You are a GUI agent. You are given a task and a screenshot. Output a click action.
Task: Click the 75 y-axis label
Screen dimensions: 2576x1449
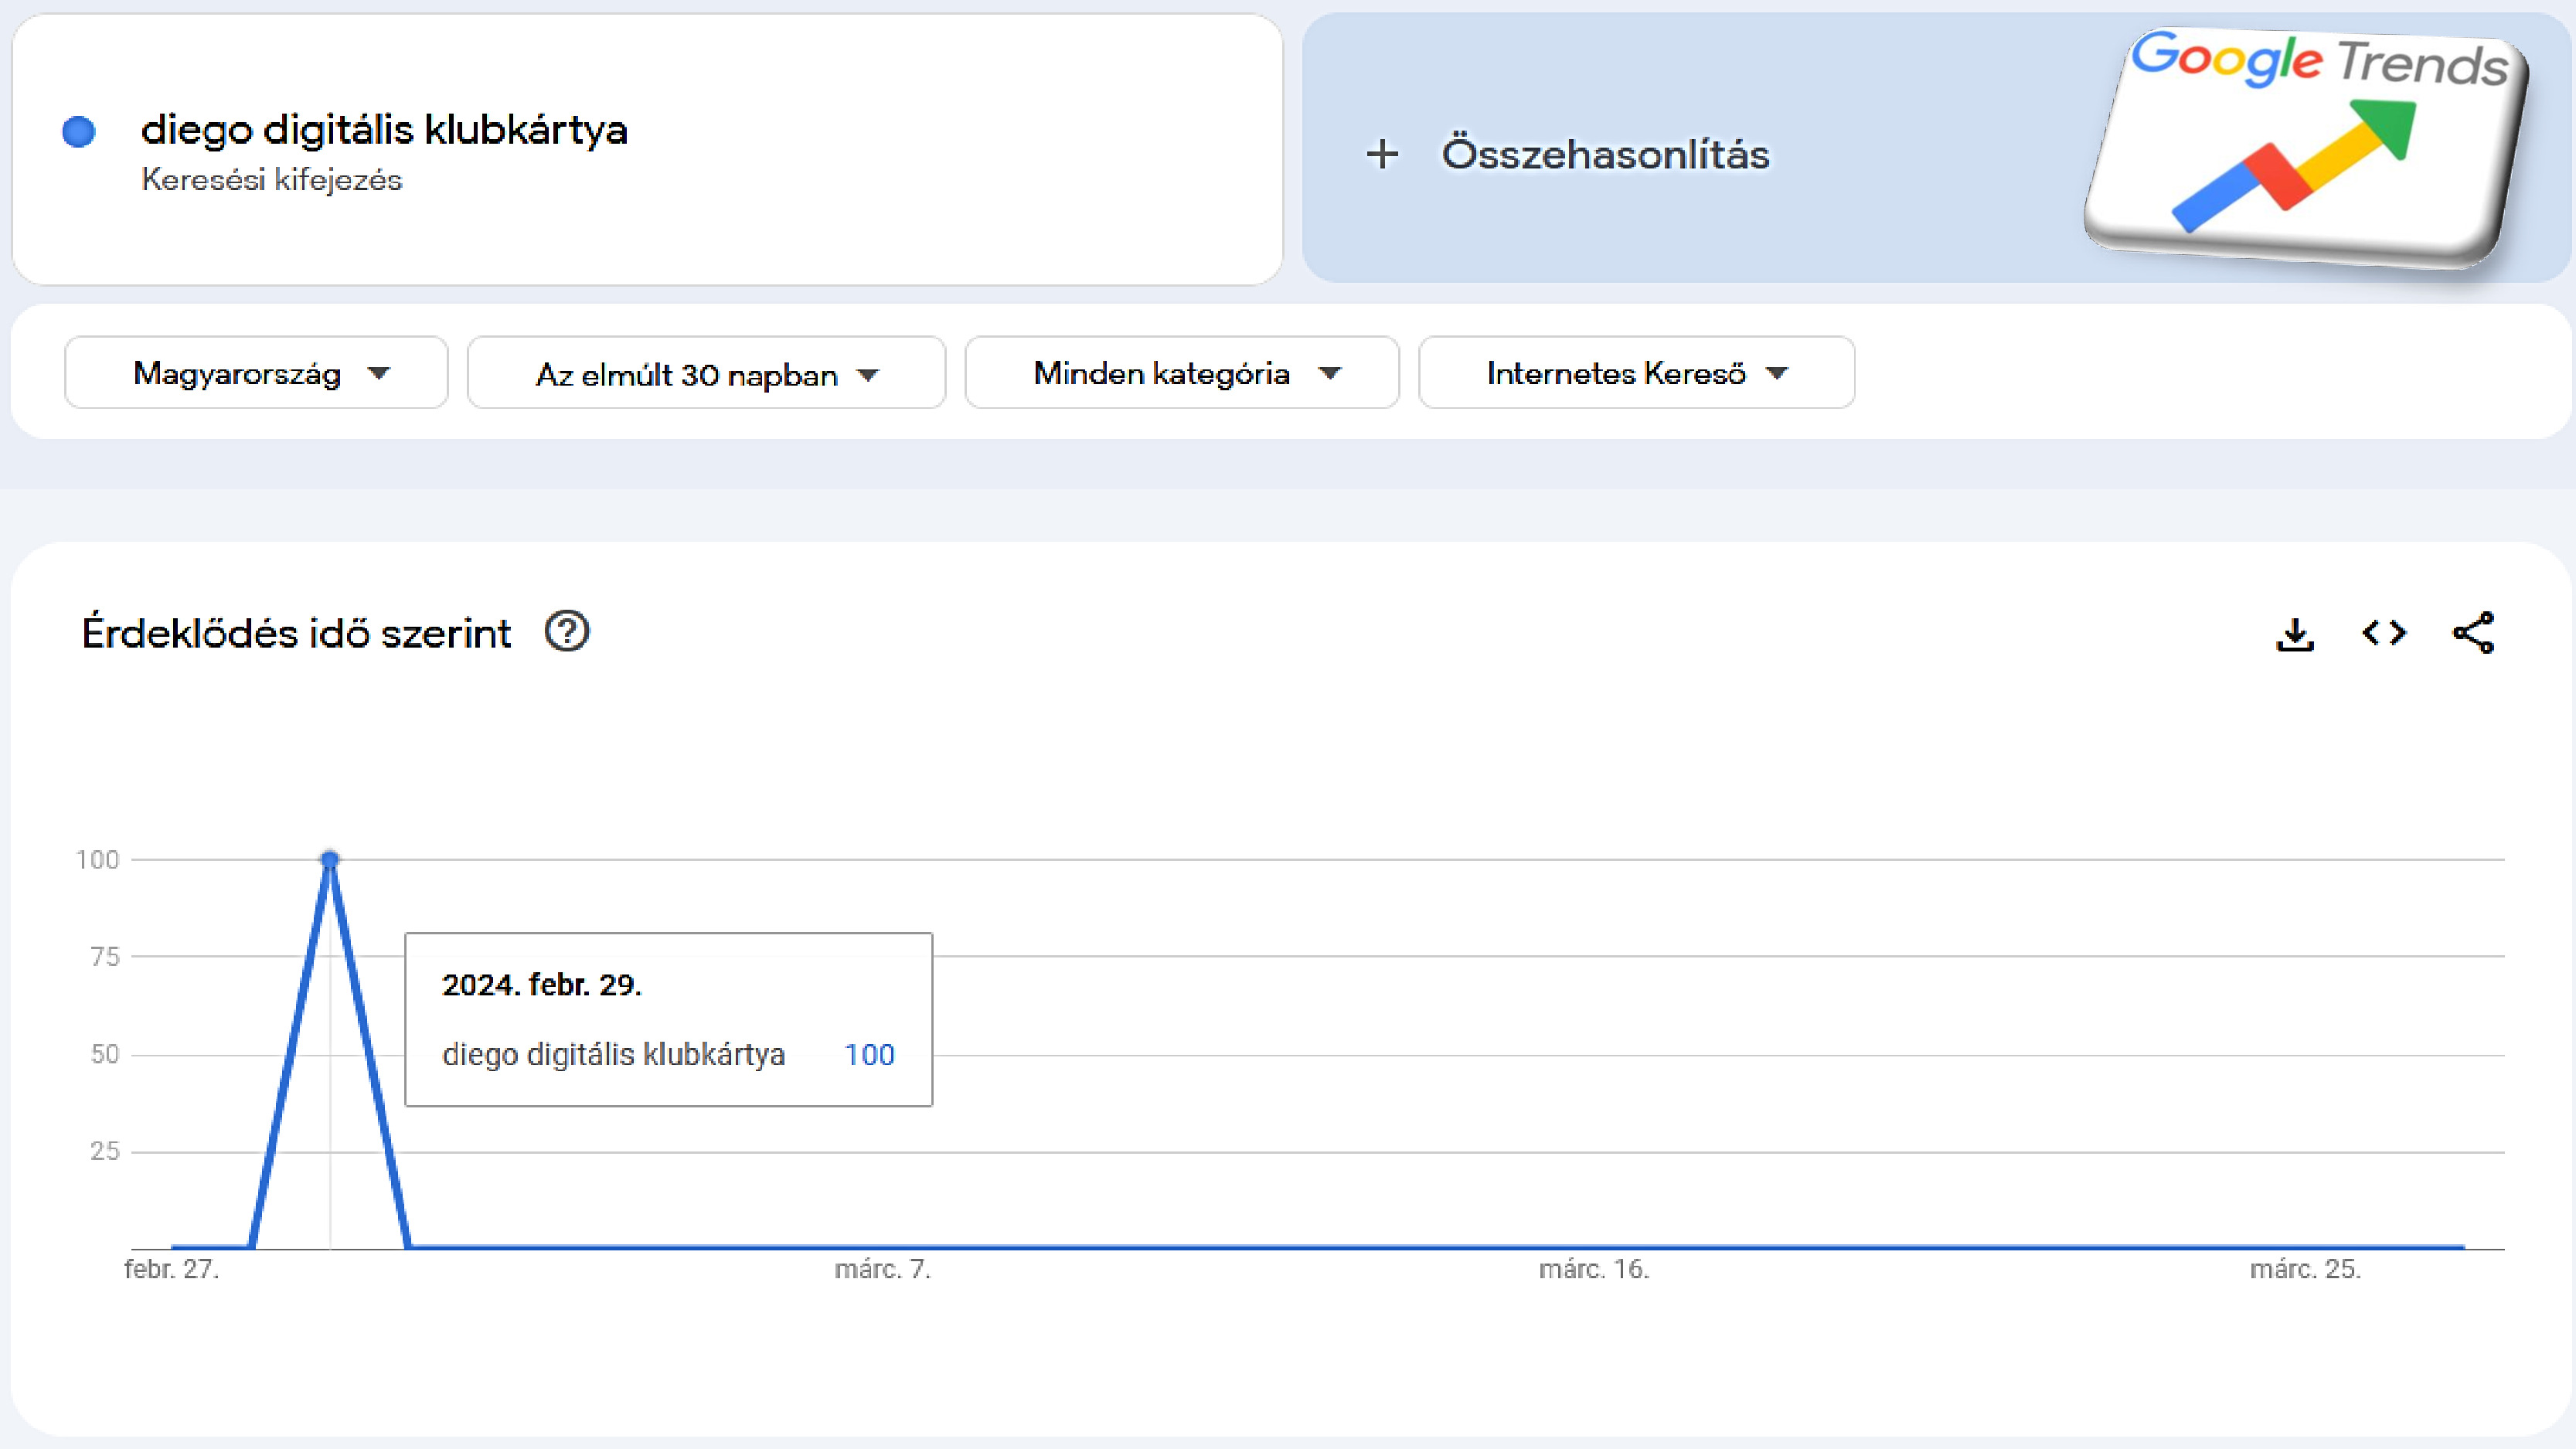104,957
